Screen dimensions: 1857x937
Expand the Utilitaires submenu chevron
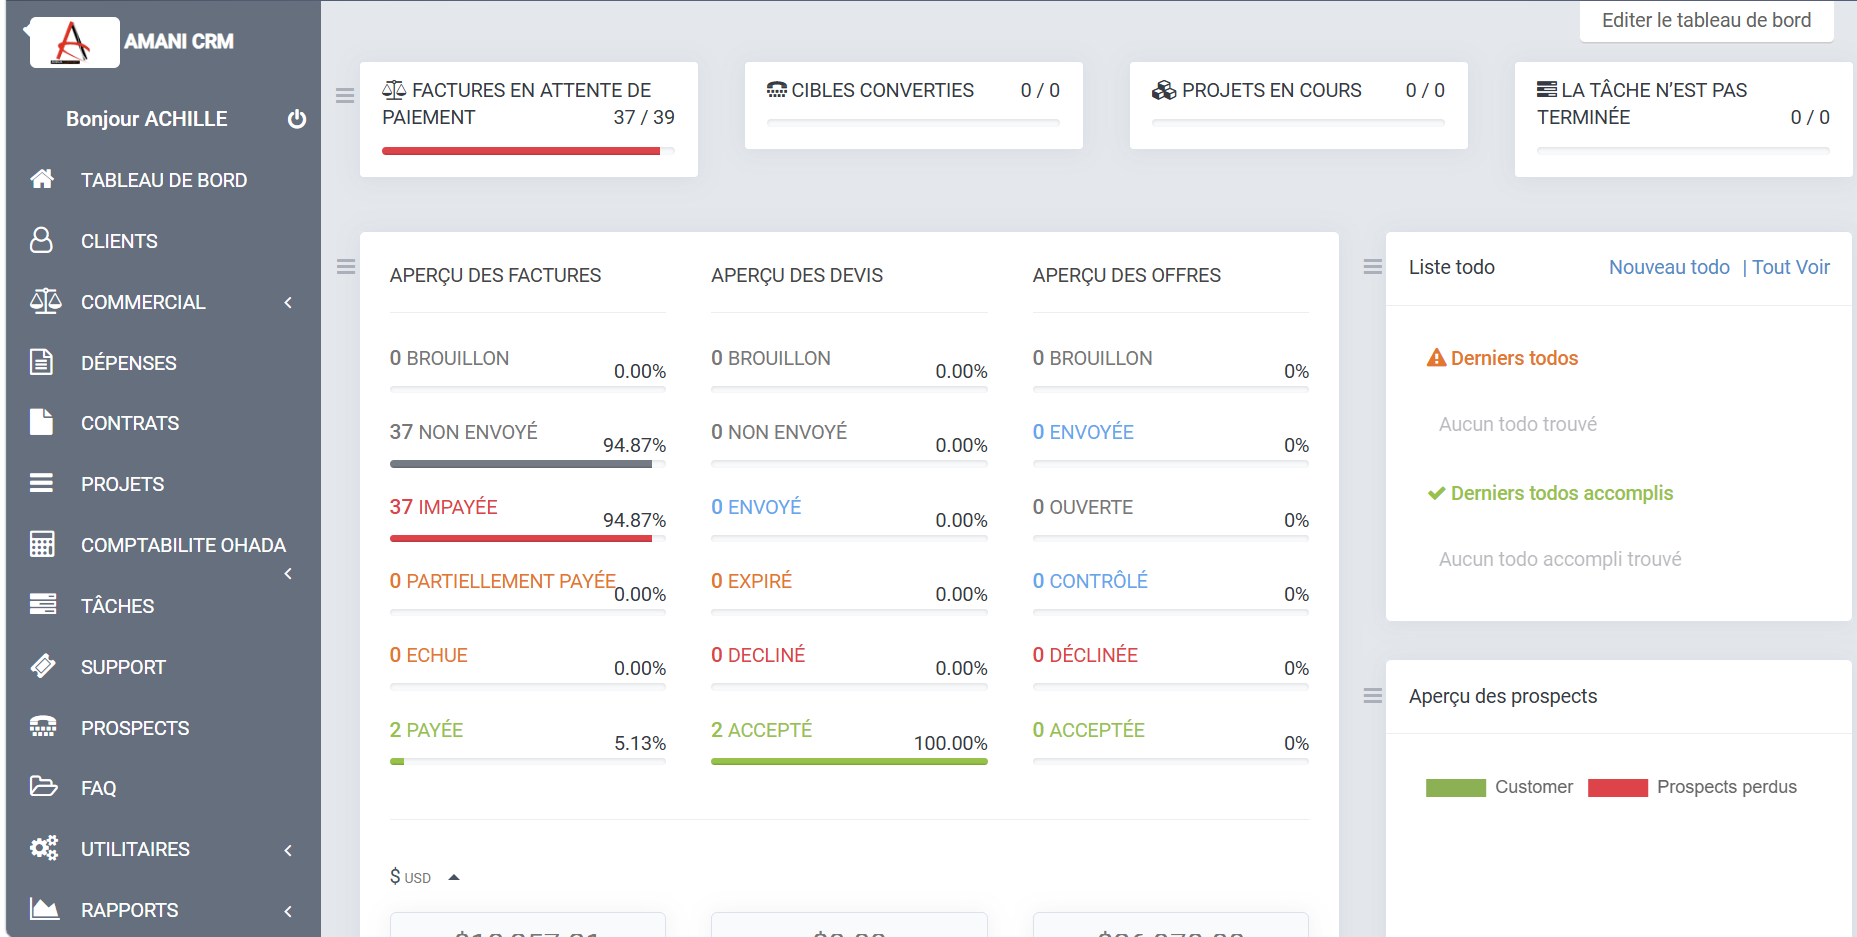click(x=288, y=850)
